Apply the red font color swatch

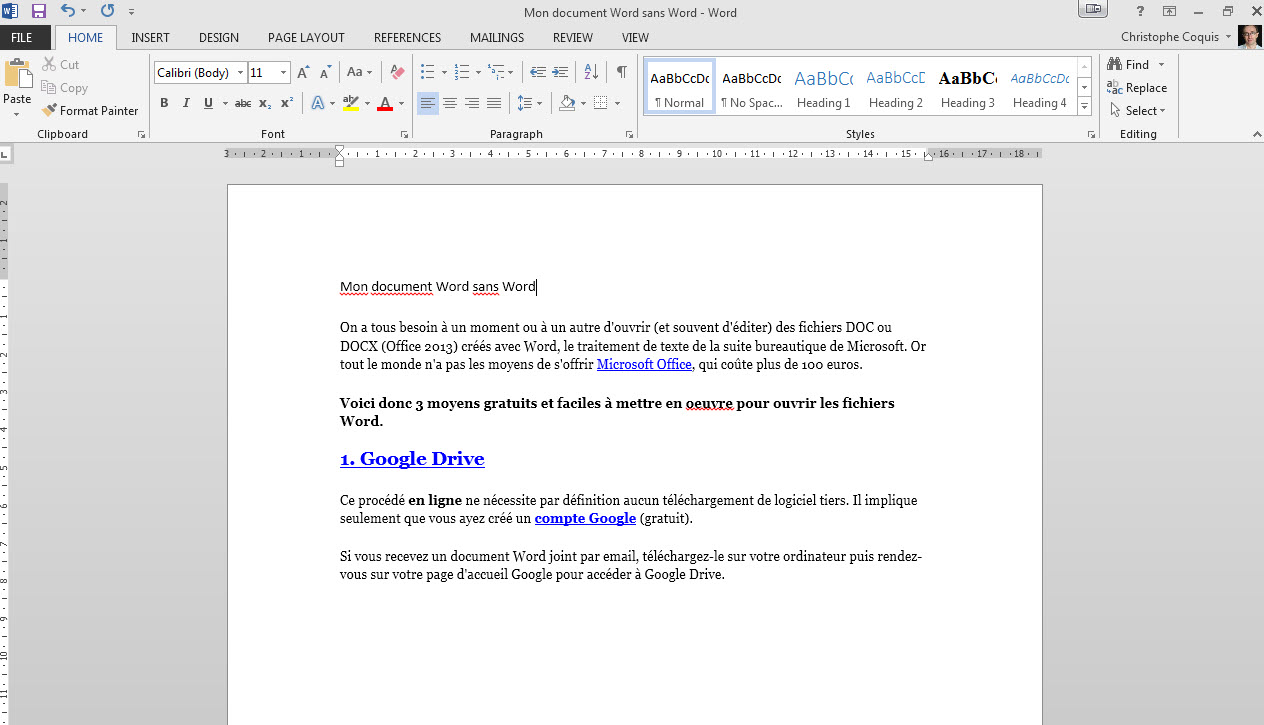[385, 103]
